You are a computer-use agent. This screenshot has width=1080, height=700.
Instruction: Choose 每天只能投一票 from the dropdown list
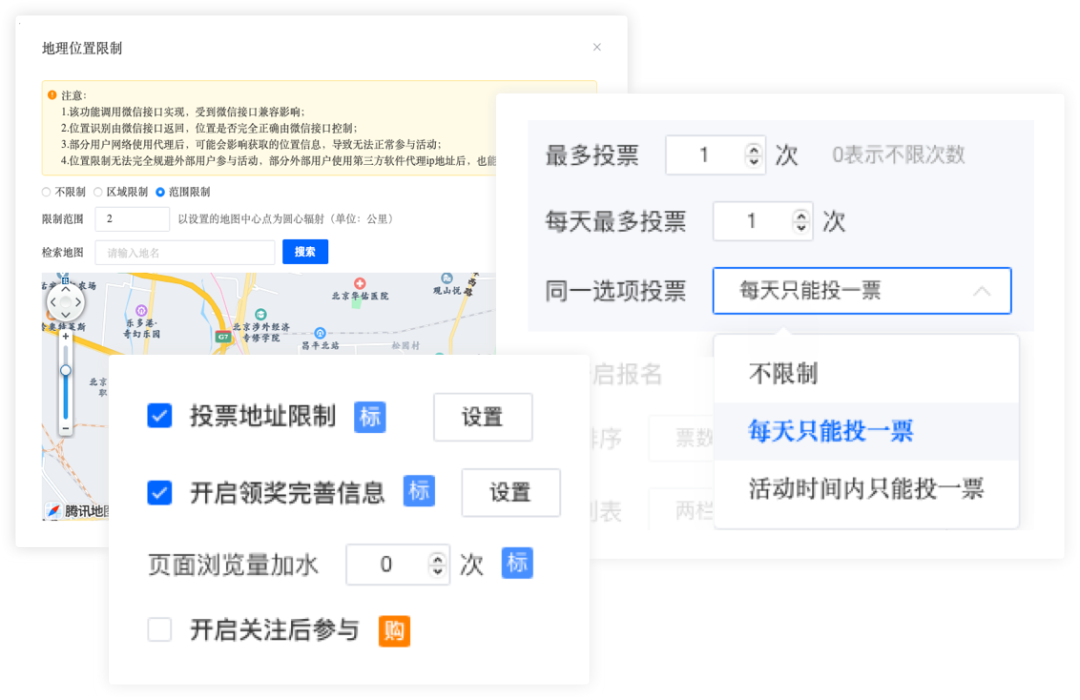pyautogui.click(x=866, y=431)
